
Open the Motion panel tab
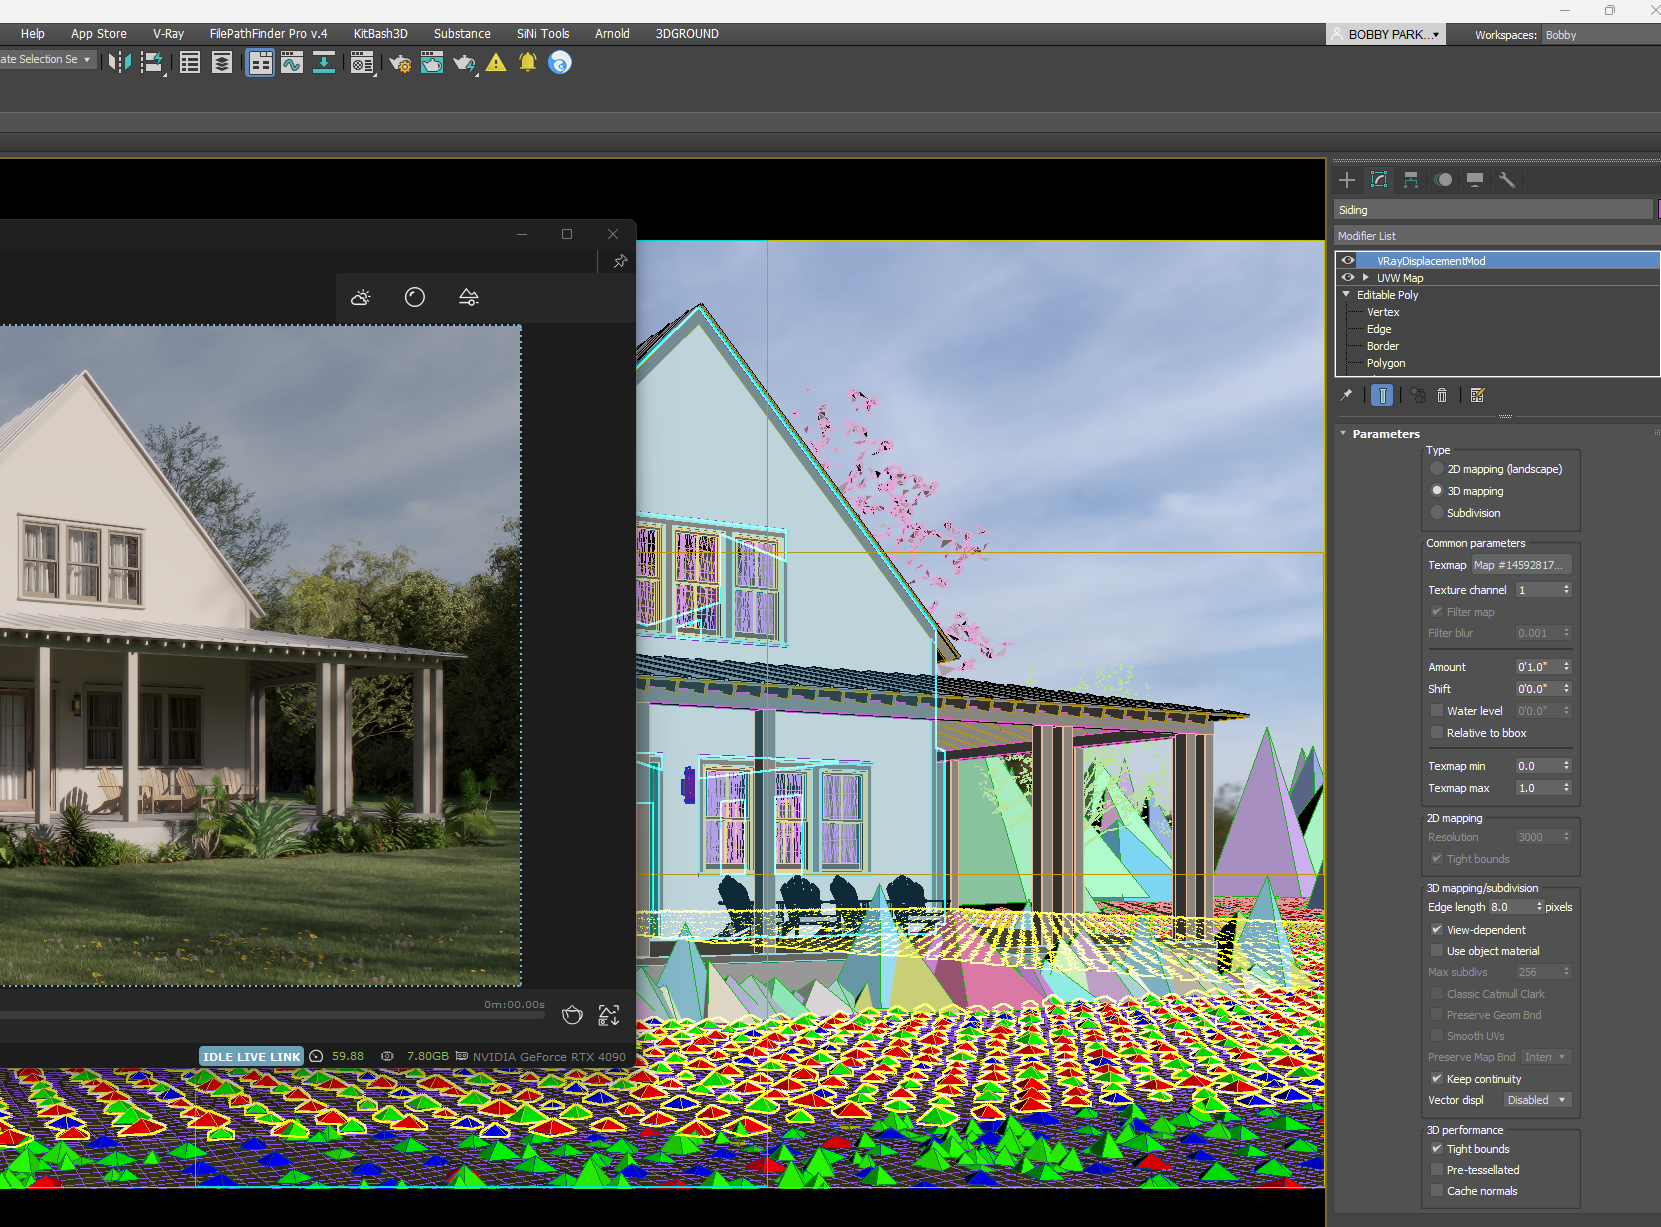(1443, 180)
